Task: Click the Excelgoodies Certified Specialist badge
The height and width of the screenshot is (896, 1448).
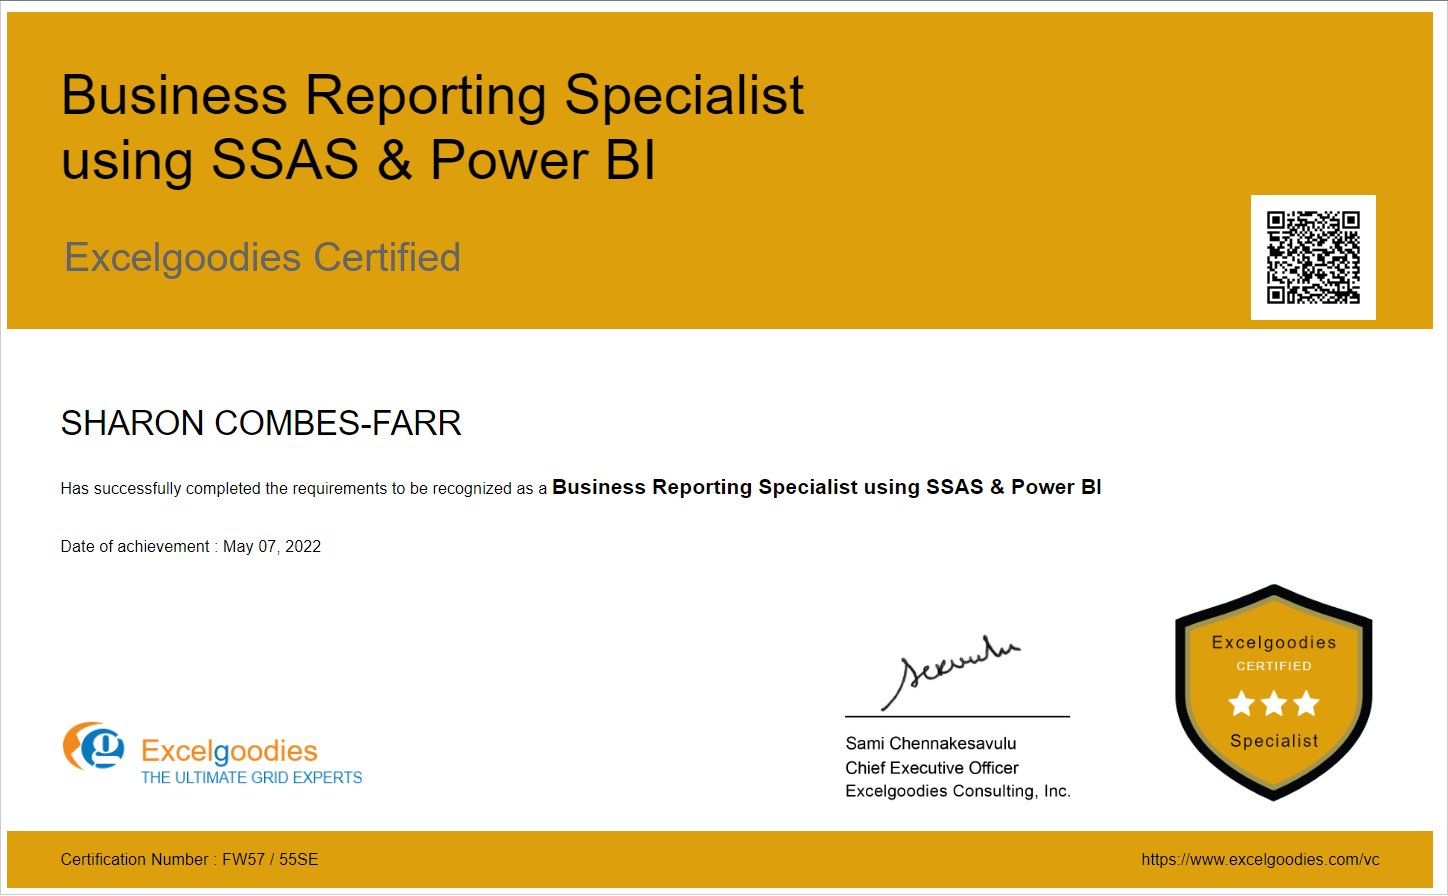Action: click(1273, 692)
